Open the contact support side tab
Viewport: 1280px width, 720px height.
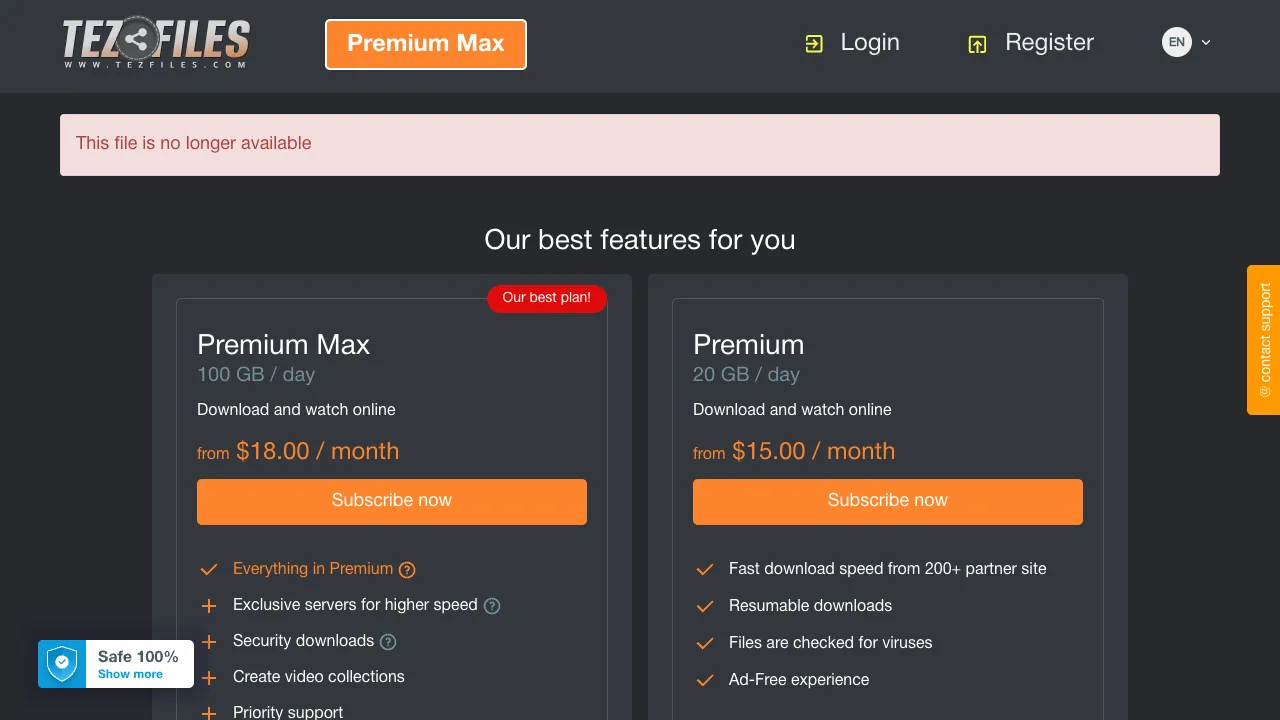coord(1264,340)
